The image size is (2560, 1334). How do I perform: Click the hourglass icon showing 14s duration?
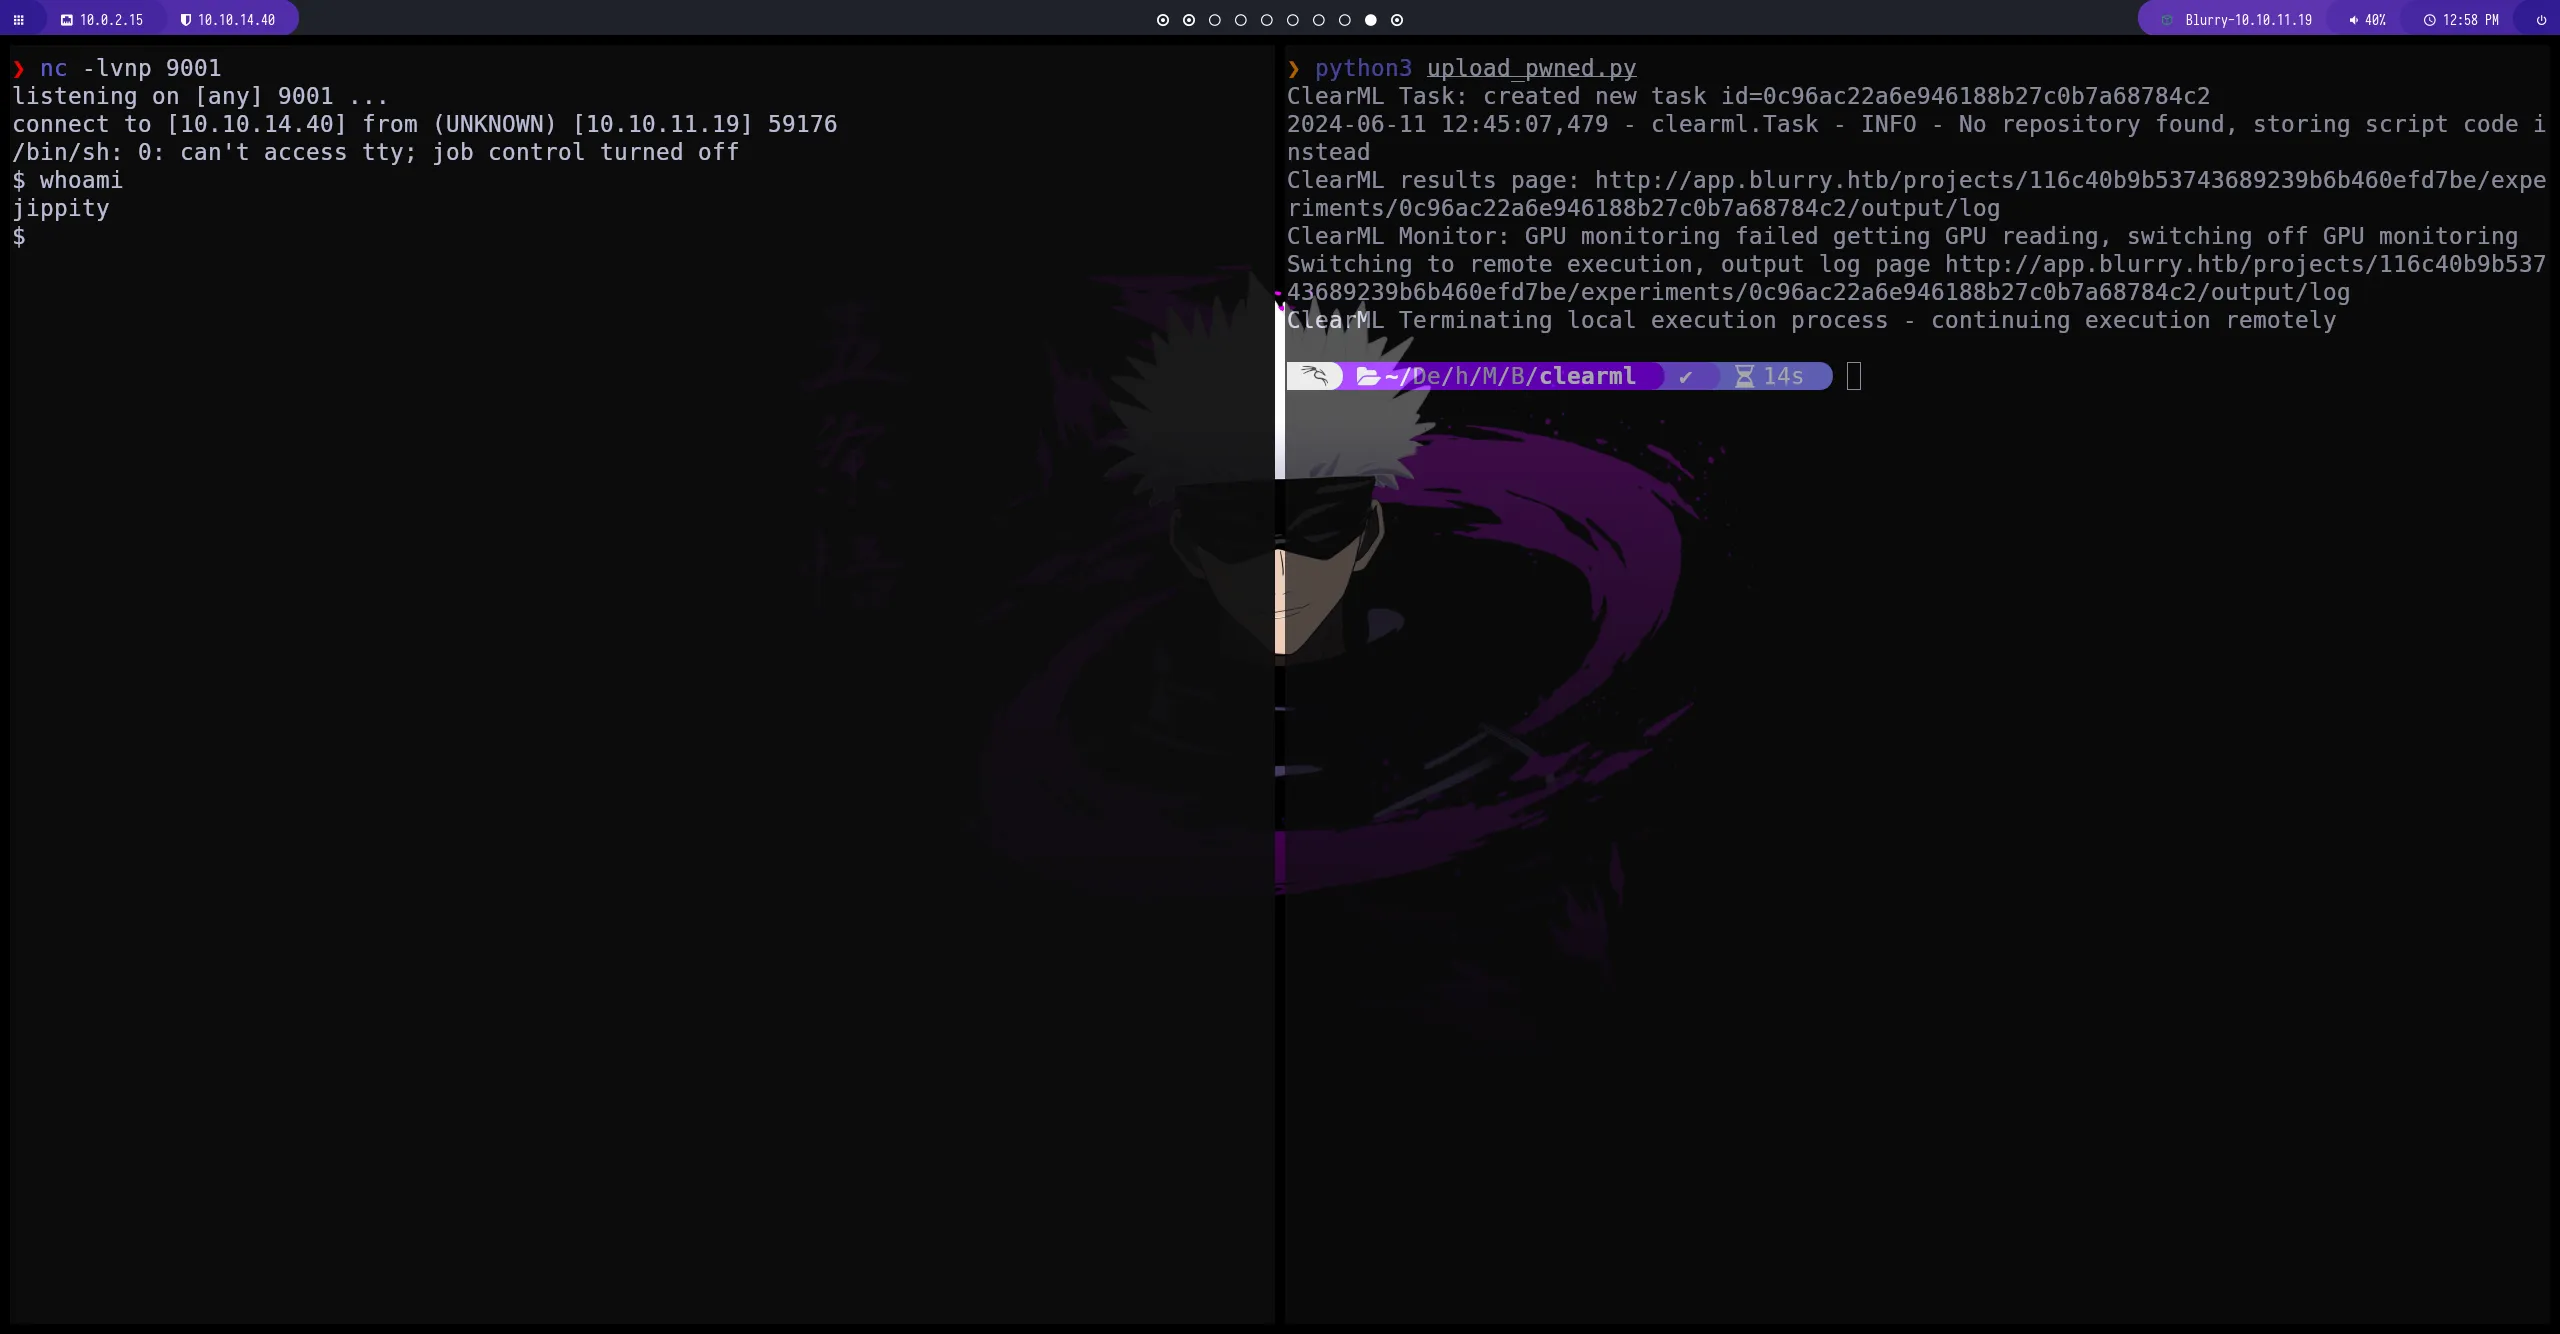point(1745,376)
